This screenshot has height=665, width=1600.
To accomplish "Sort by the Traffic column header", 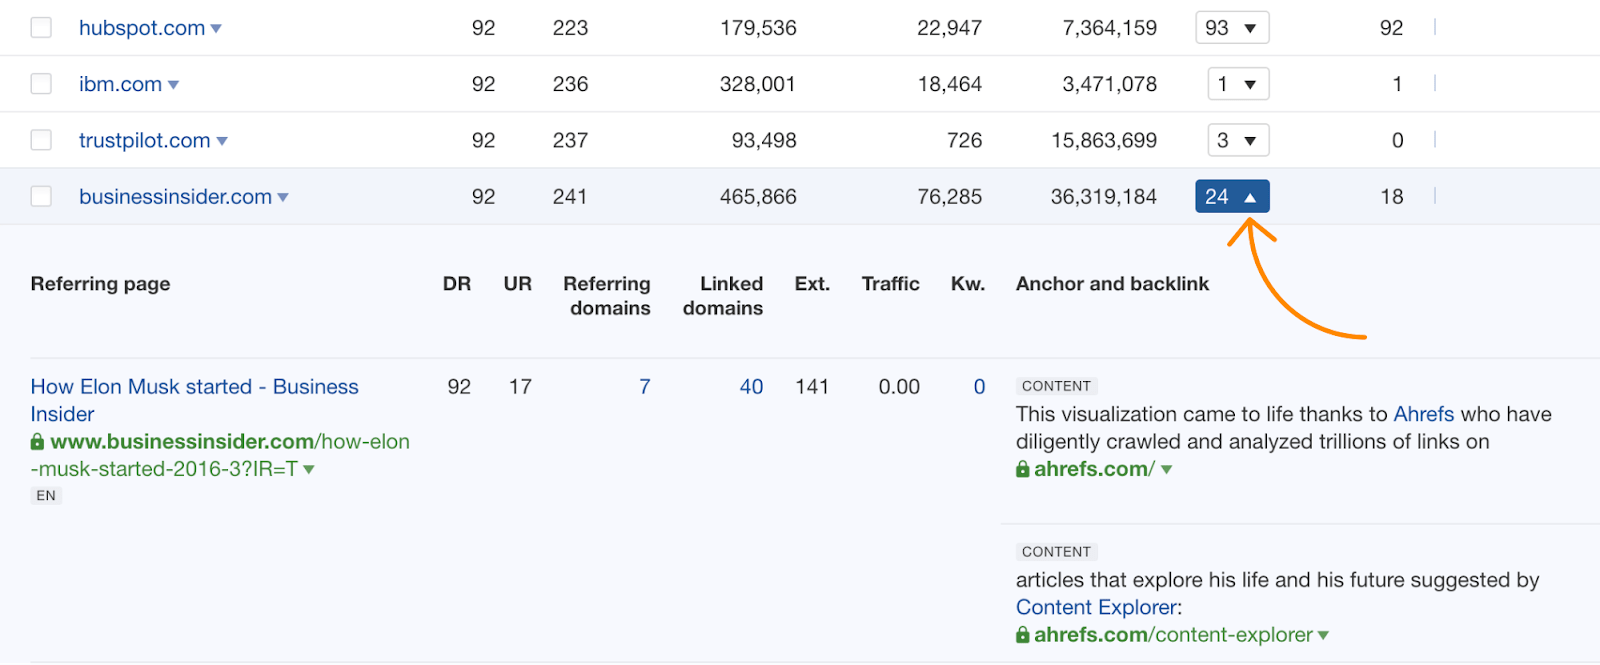I will (890, 284).
